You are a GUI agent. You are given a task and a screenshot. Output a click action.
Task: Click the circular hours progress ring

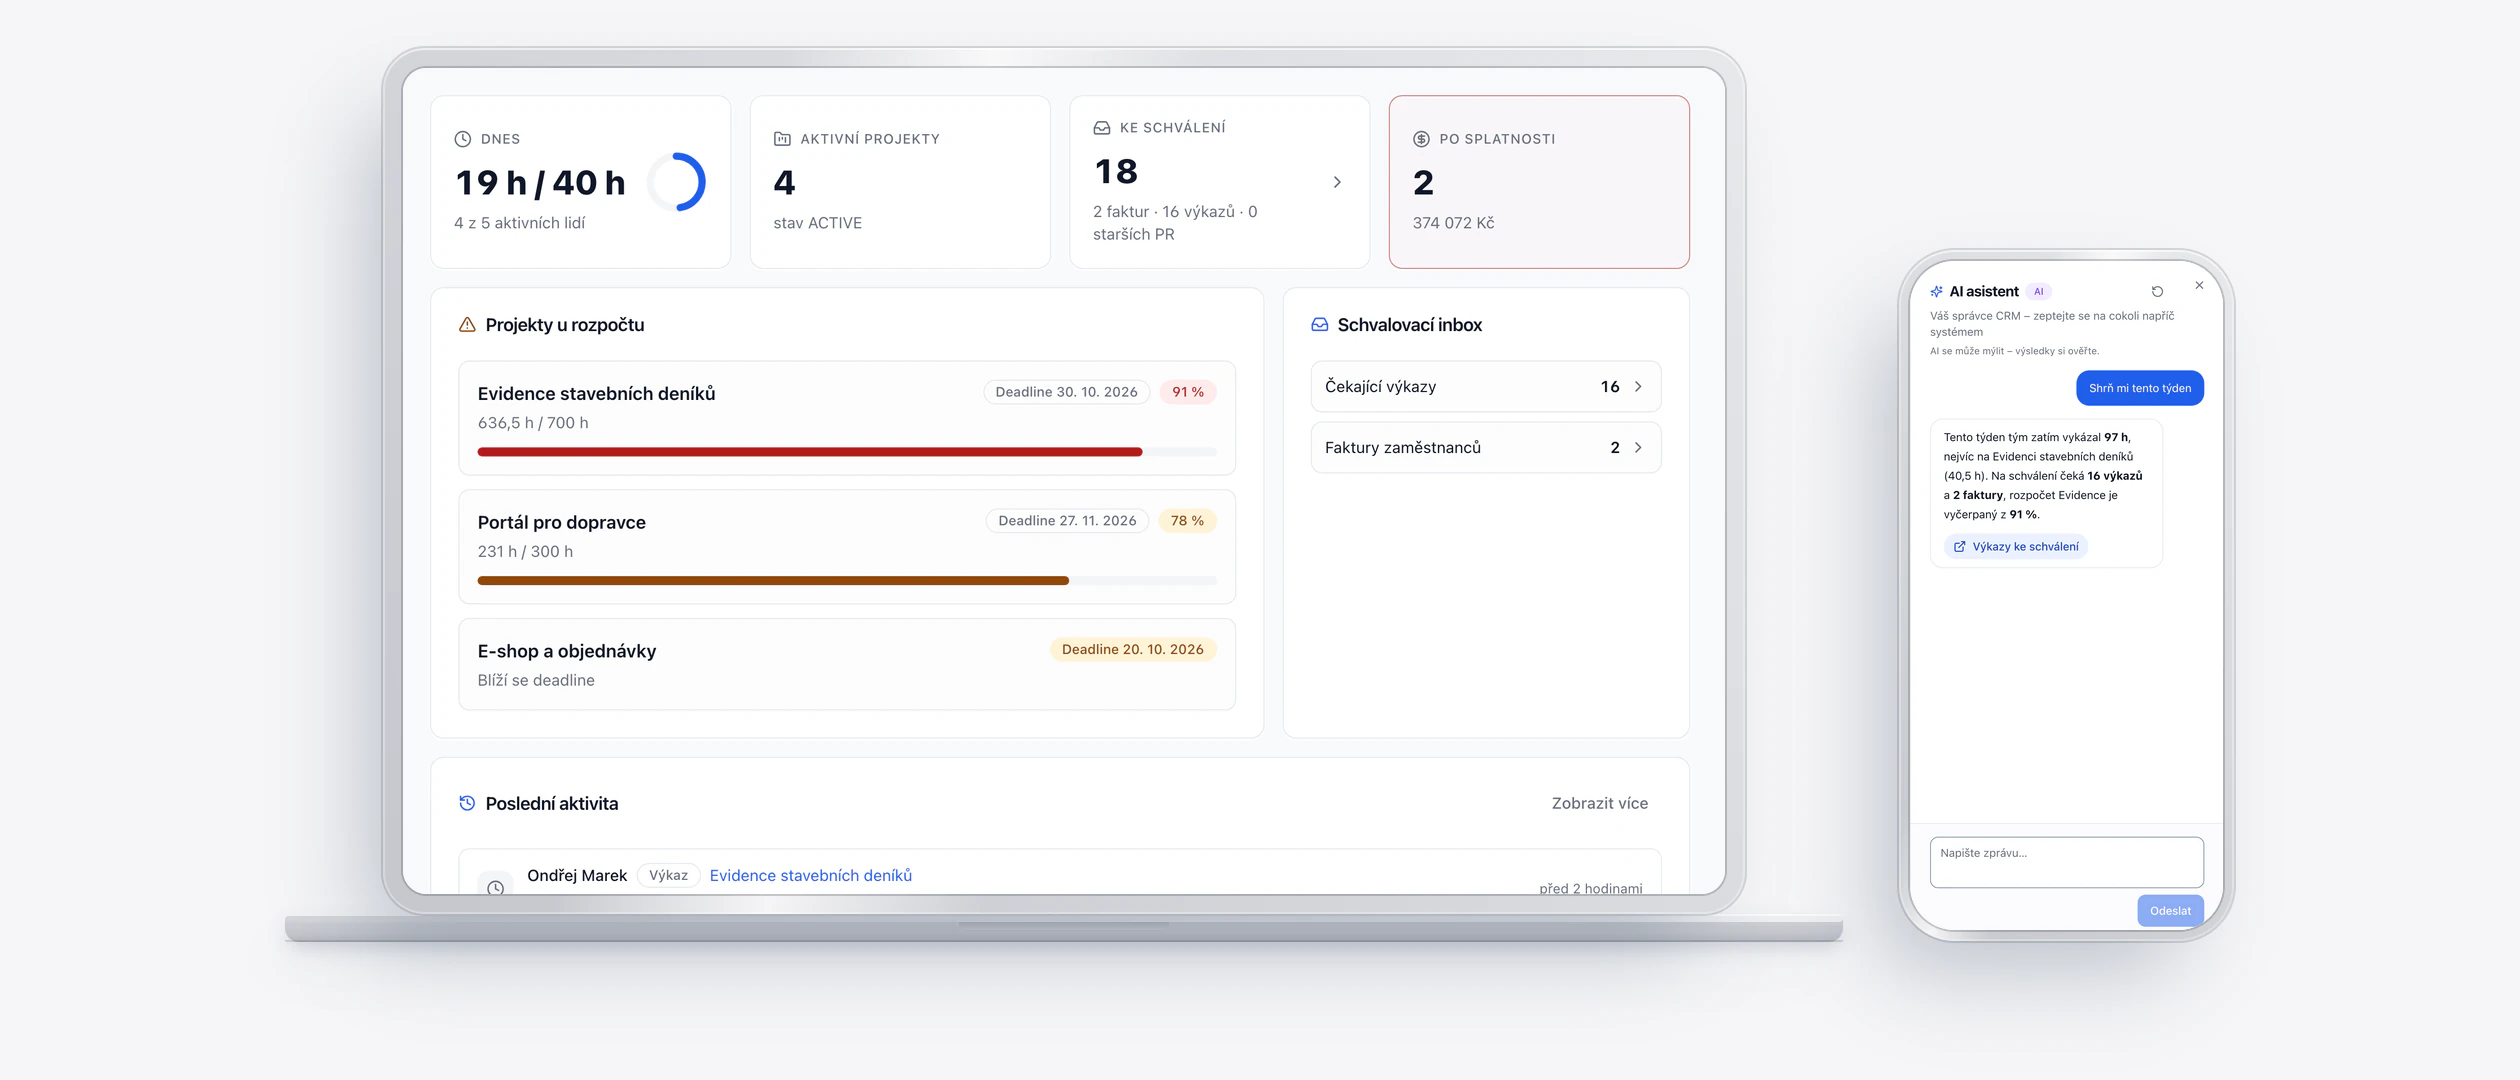pyautogui.click(x=677, y=182)
